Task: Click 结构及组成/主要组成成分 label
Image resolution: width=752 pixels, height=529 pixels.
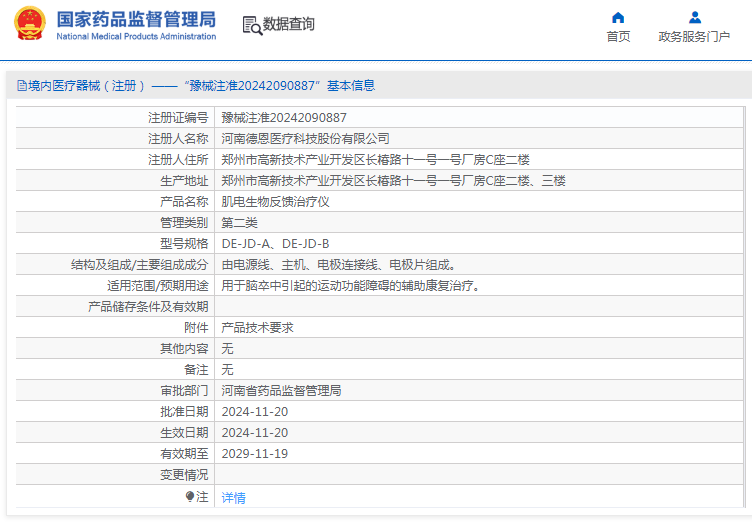Action: (x=140, y=265)
